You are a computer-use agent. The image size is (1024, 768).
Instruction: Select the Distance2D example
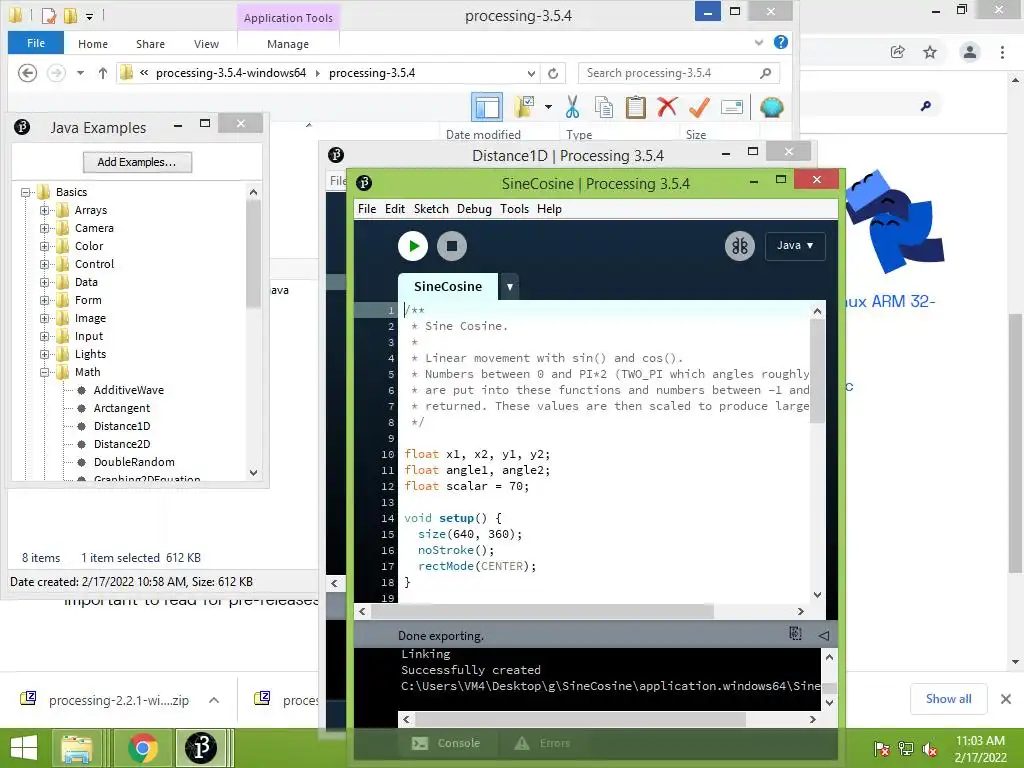click(121, 444)
